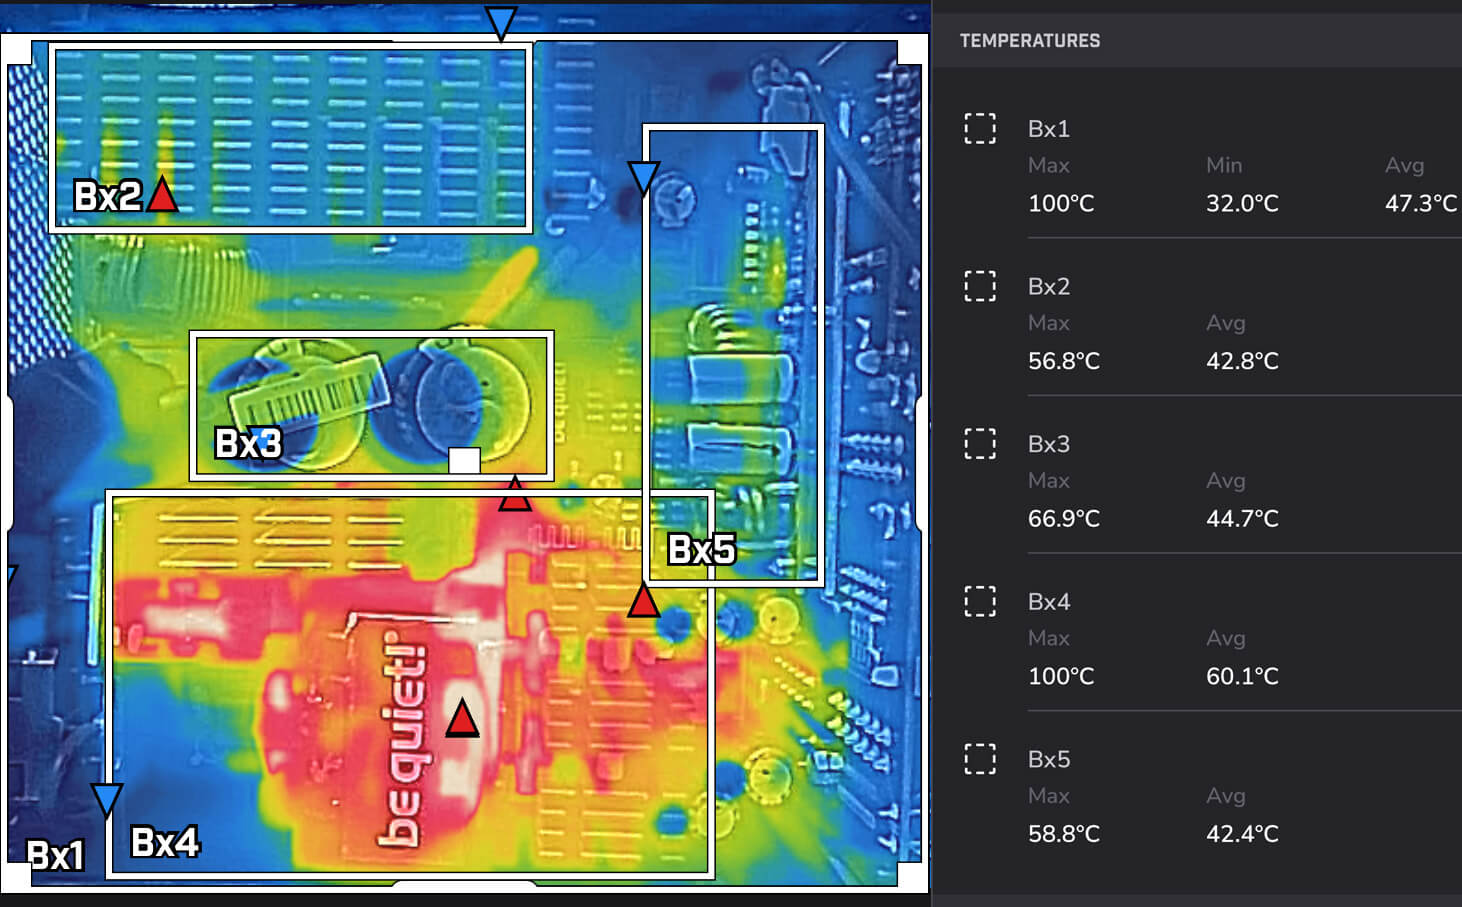Click the Bx3 label on the thermal image
The image size is (1462, 907).
249,443
